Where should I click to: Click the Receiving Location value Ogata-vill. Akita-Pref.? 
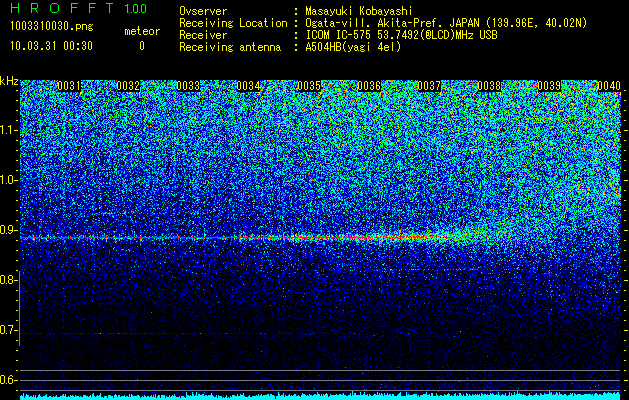pos(375,23)
